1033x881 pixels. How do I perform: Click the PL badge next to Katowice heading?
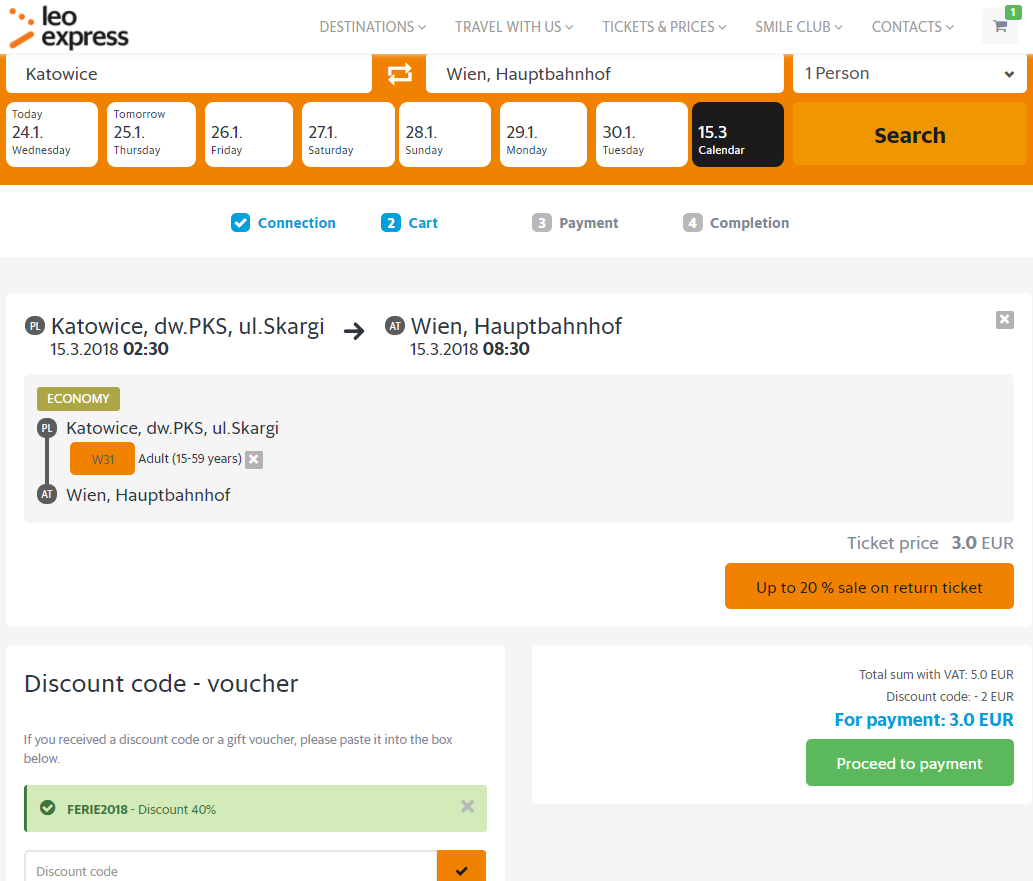pyautogui.click(x=35, y=326)
